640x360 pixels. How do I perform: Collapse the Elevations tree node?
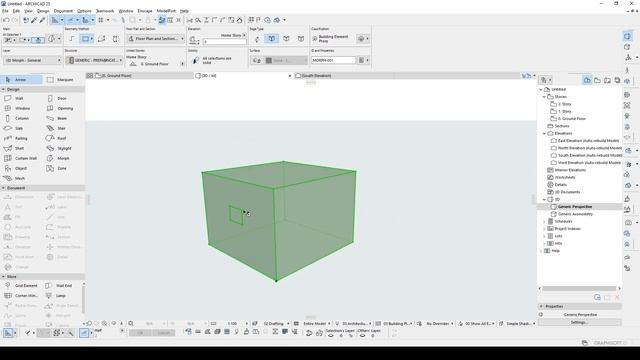(x=544, y=133)
